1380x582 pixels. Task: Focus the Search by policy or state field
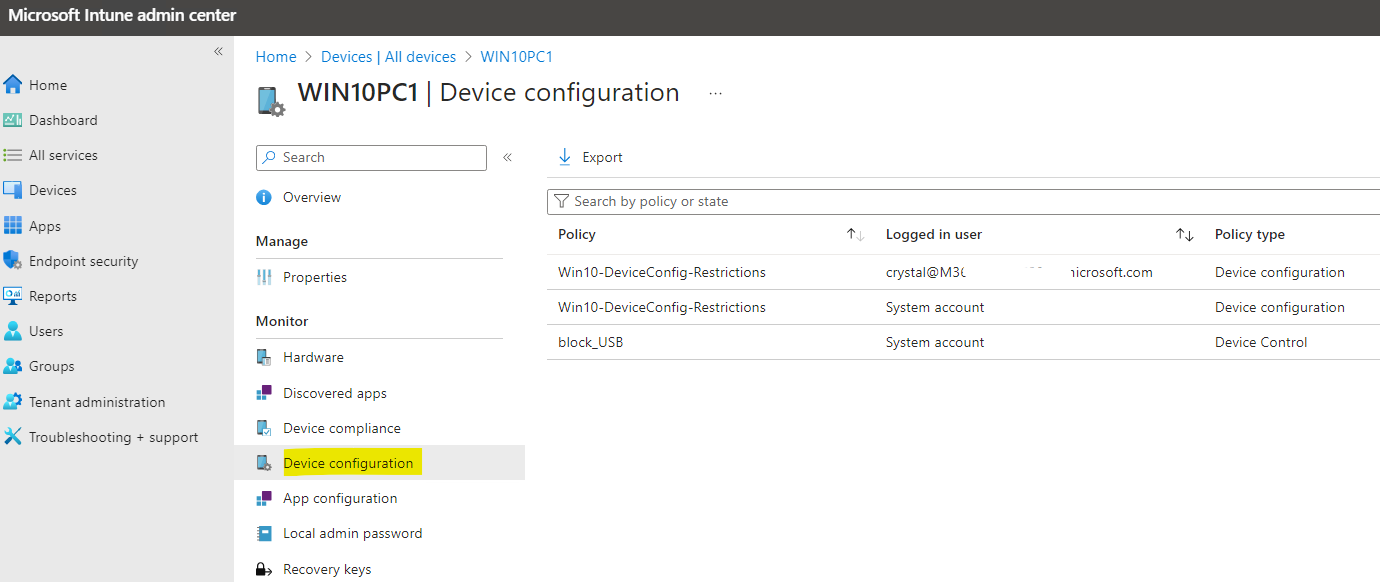click(x=963, y=201)
